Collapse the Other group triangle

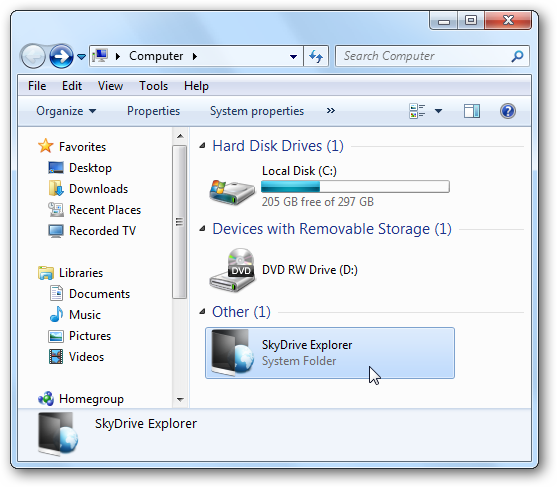point(202,312)
